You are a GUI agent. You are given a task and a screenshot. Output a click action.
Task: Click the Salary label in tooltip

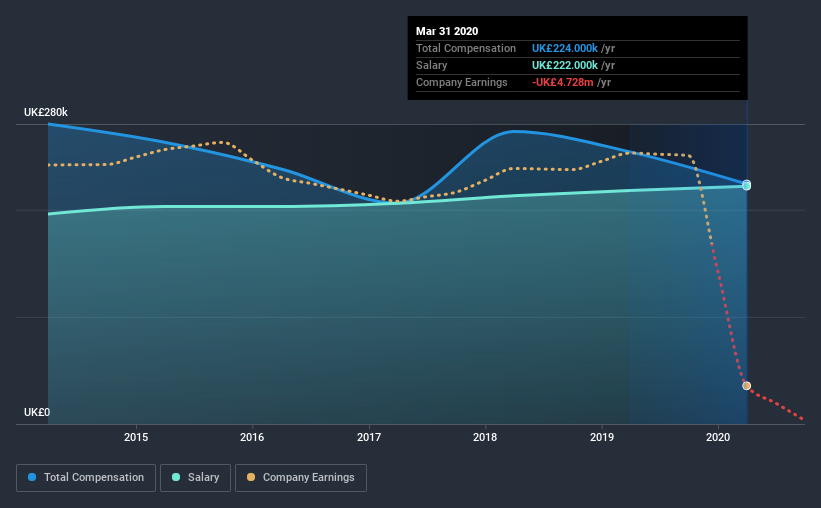(x=431, y=65)
